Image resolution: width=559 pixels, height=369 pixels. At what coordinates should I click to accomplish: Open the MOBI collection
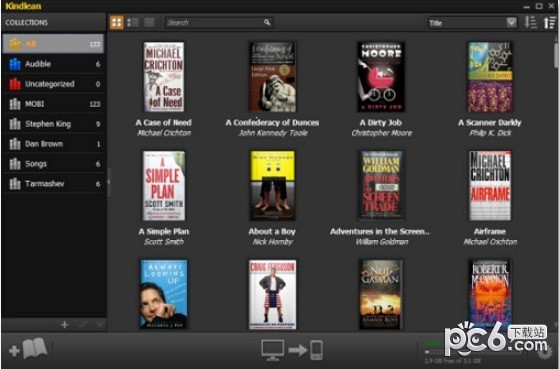point(53,104)
